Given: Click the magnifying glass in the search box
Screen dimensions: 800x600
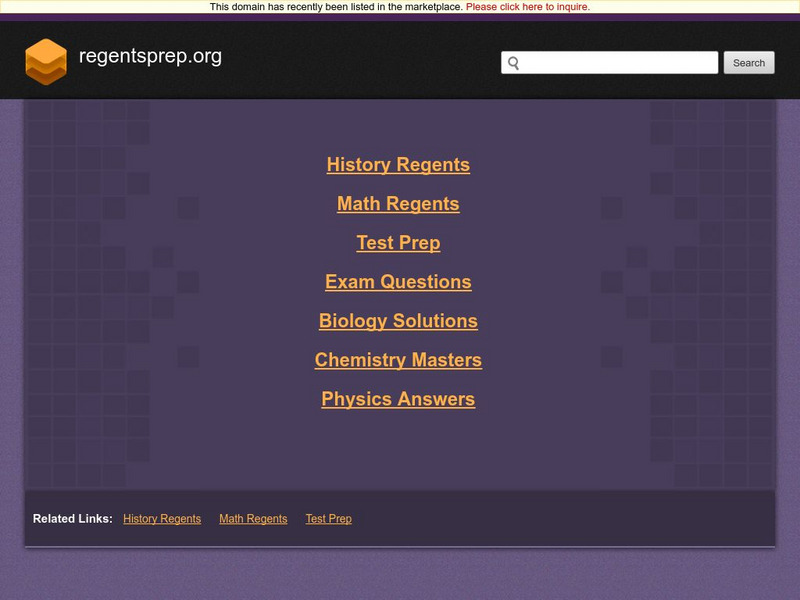Looking at the screenshot, I should coord(514,62).
